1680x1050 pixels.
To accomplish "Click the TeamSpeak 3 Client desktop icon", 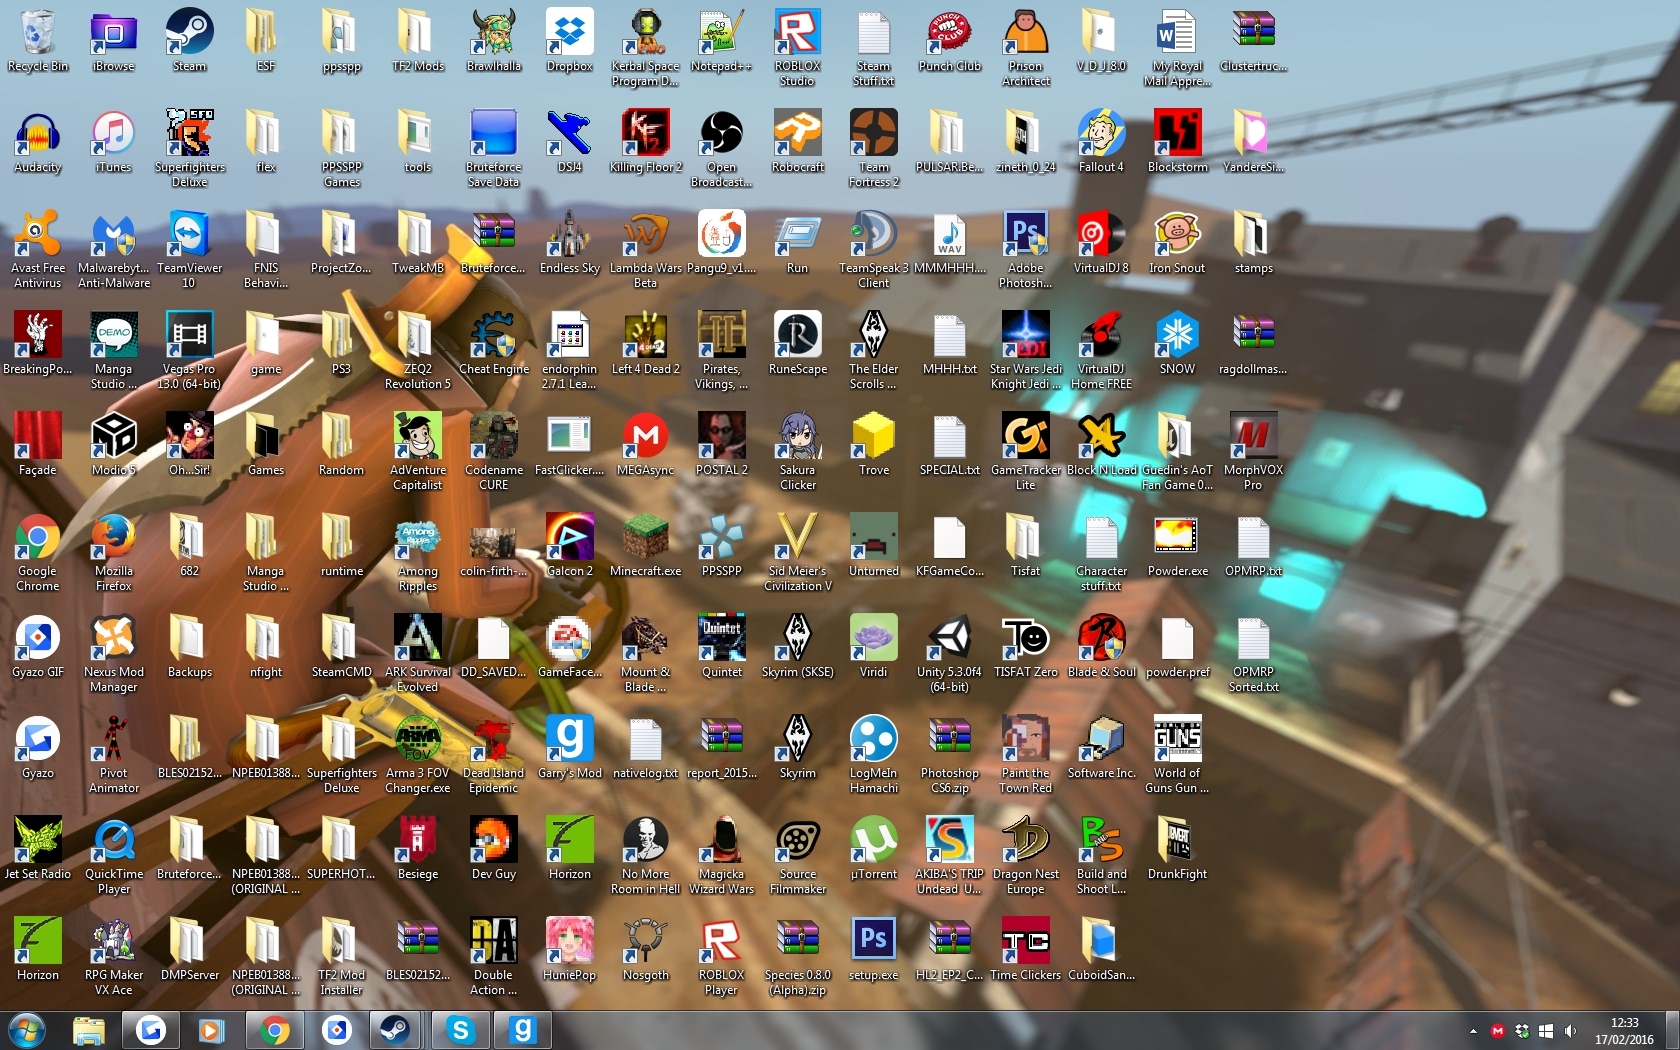I will pos(874,250).
